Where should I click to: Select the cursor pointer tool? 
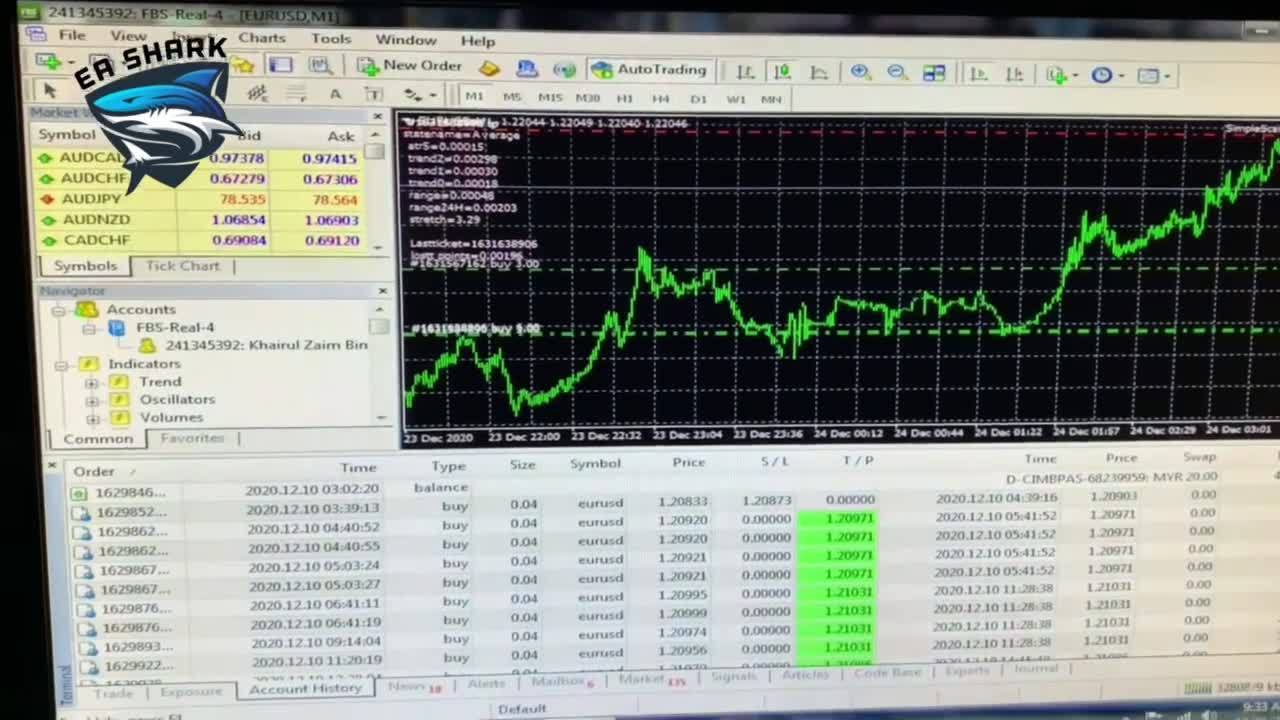coord(49,90)
